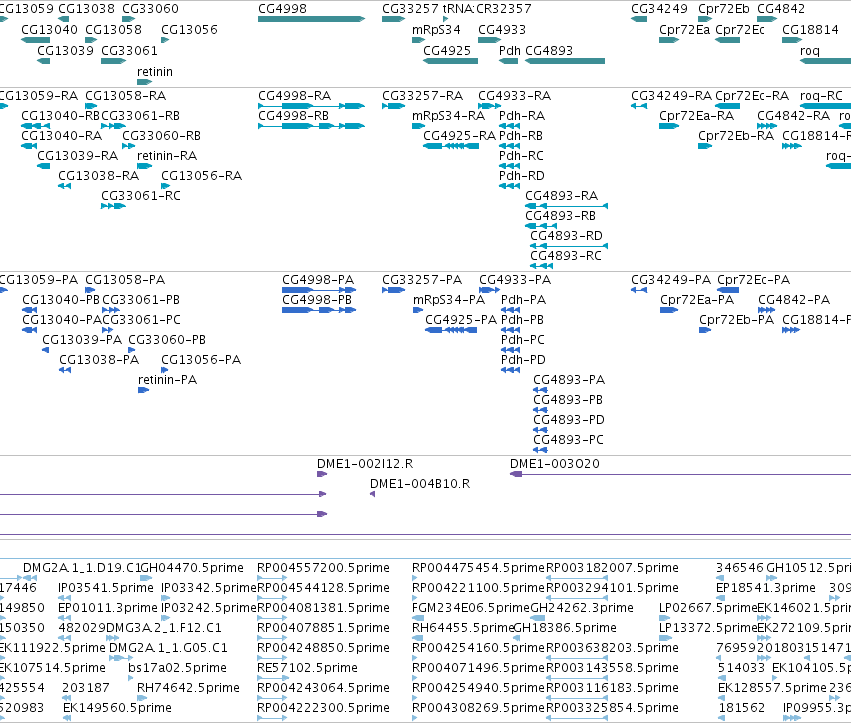The image size is (851, 723).
Task: Open the CG4893-PC protein label
Action: pos(568,440)
